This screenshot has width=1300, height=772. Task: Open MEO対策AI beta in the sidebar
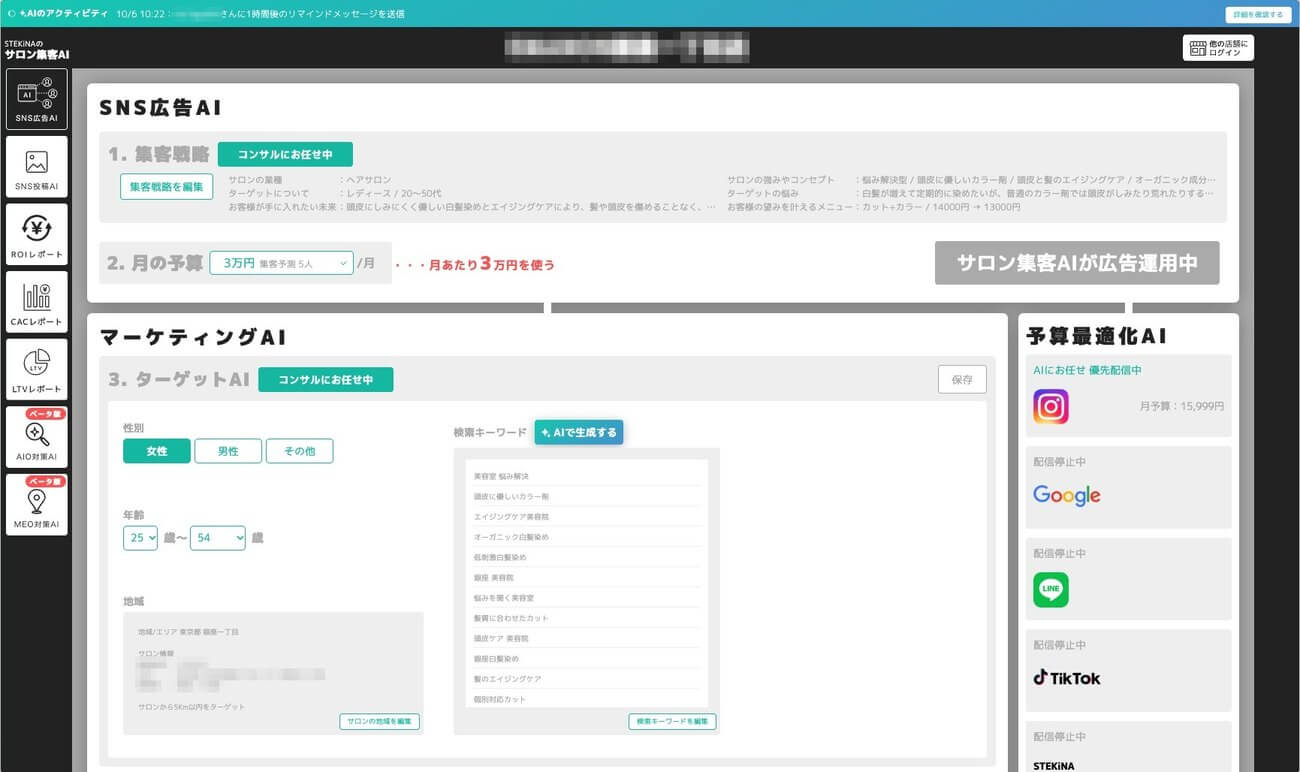click(37, 505)
